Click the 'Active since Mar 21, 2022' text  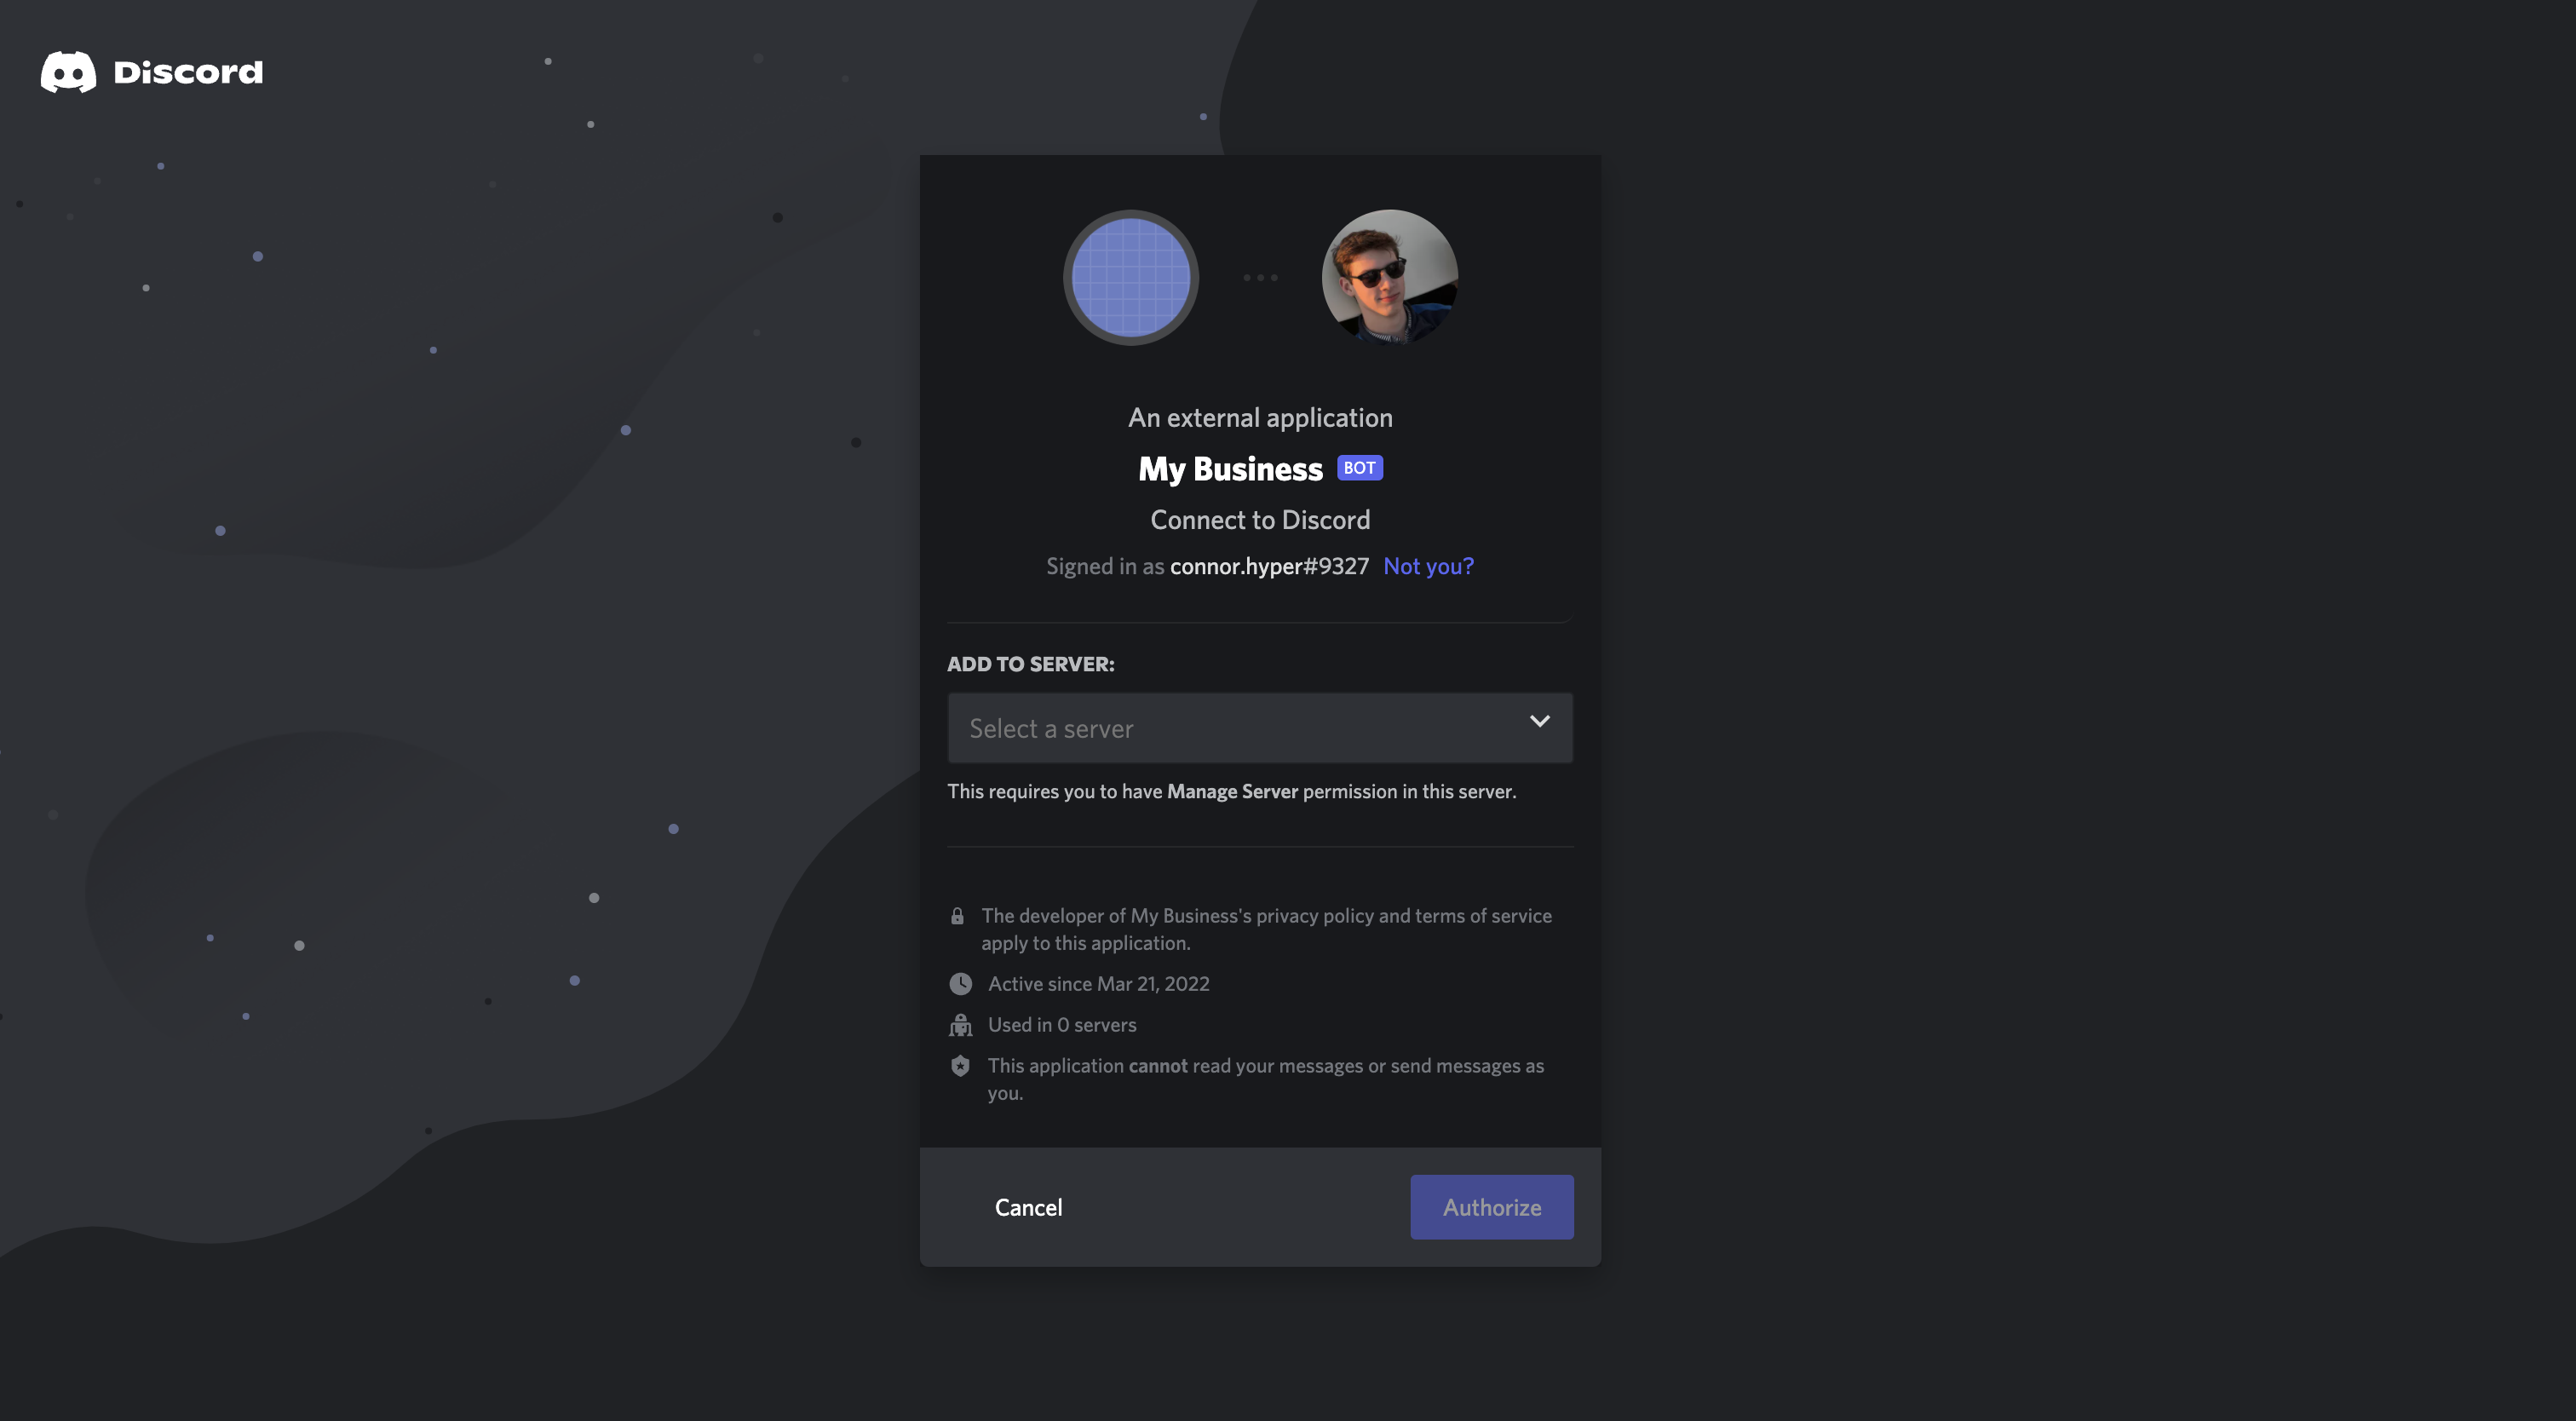pyautogui.click(x=1098, y=984)
